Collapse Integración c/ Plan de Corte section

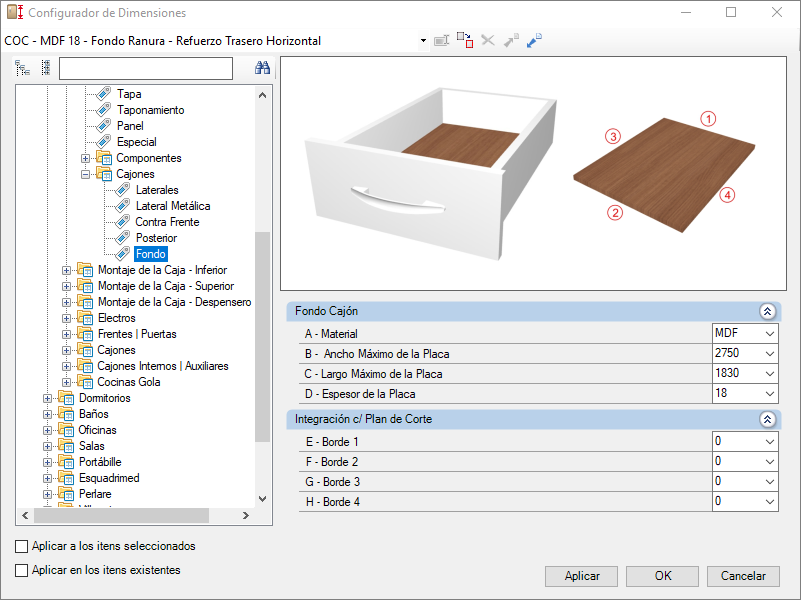pyautogui.click(x=767, y=420)
